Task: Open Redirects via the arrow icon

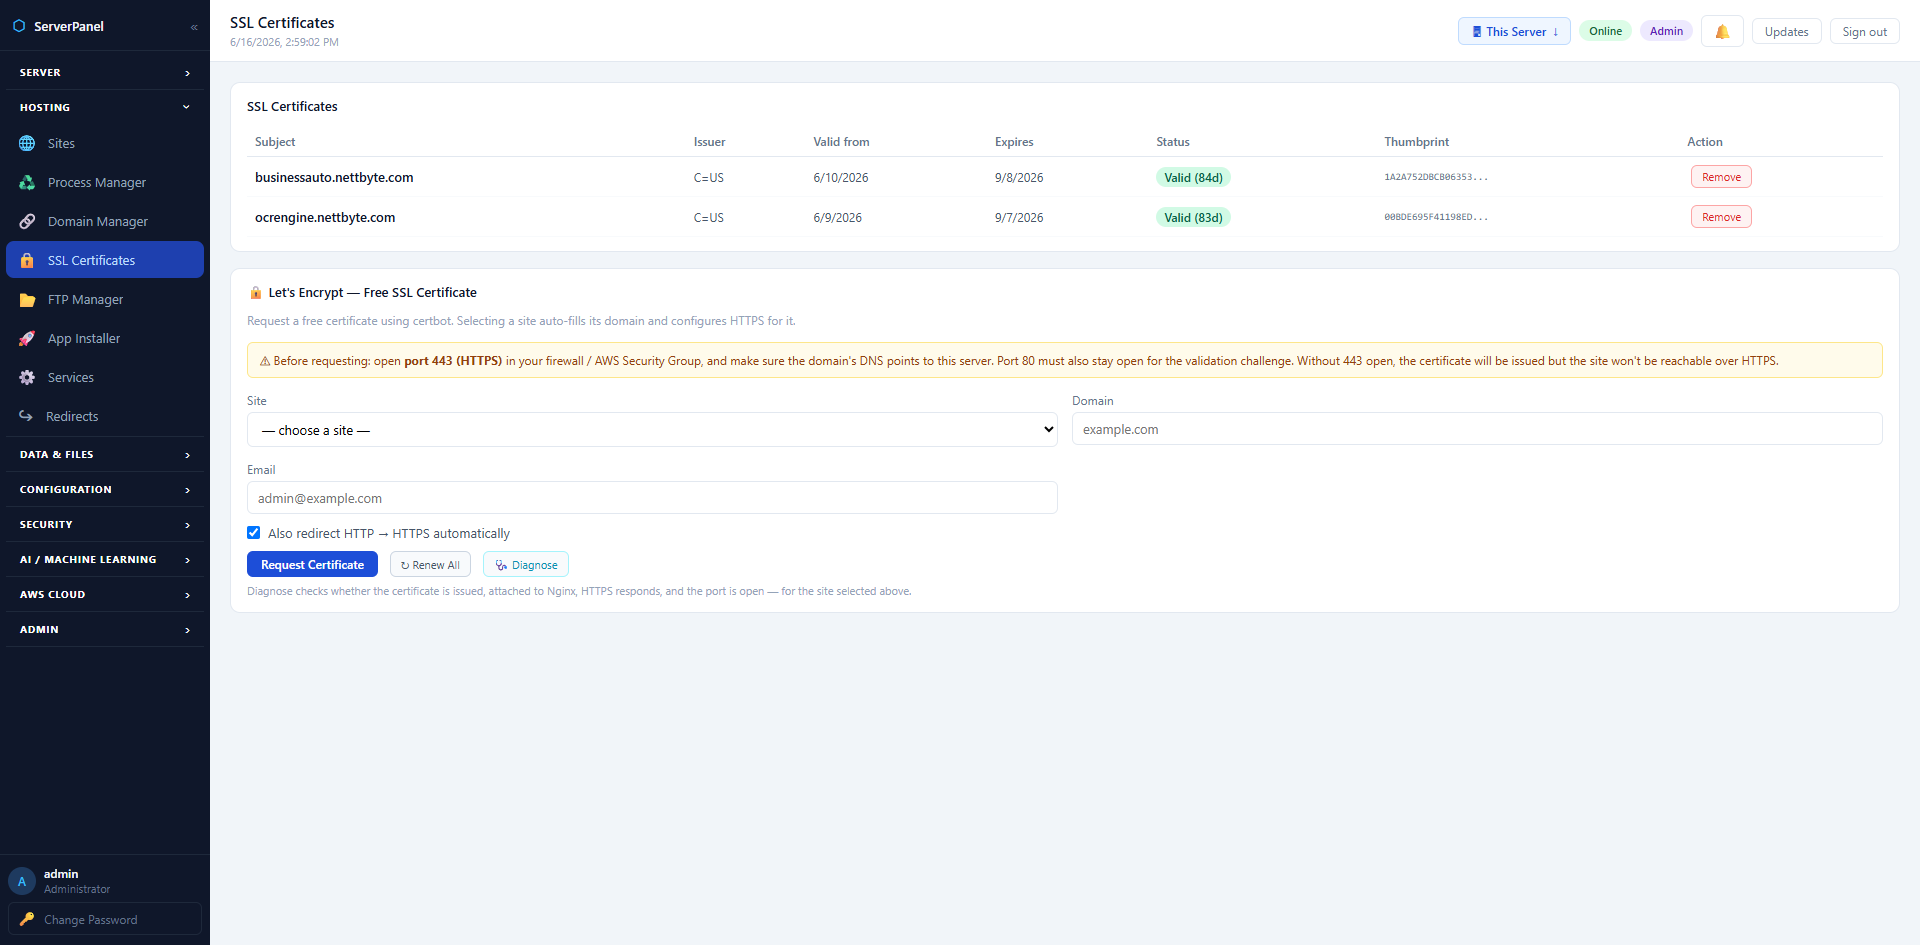Action: point(26,417)
